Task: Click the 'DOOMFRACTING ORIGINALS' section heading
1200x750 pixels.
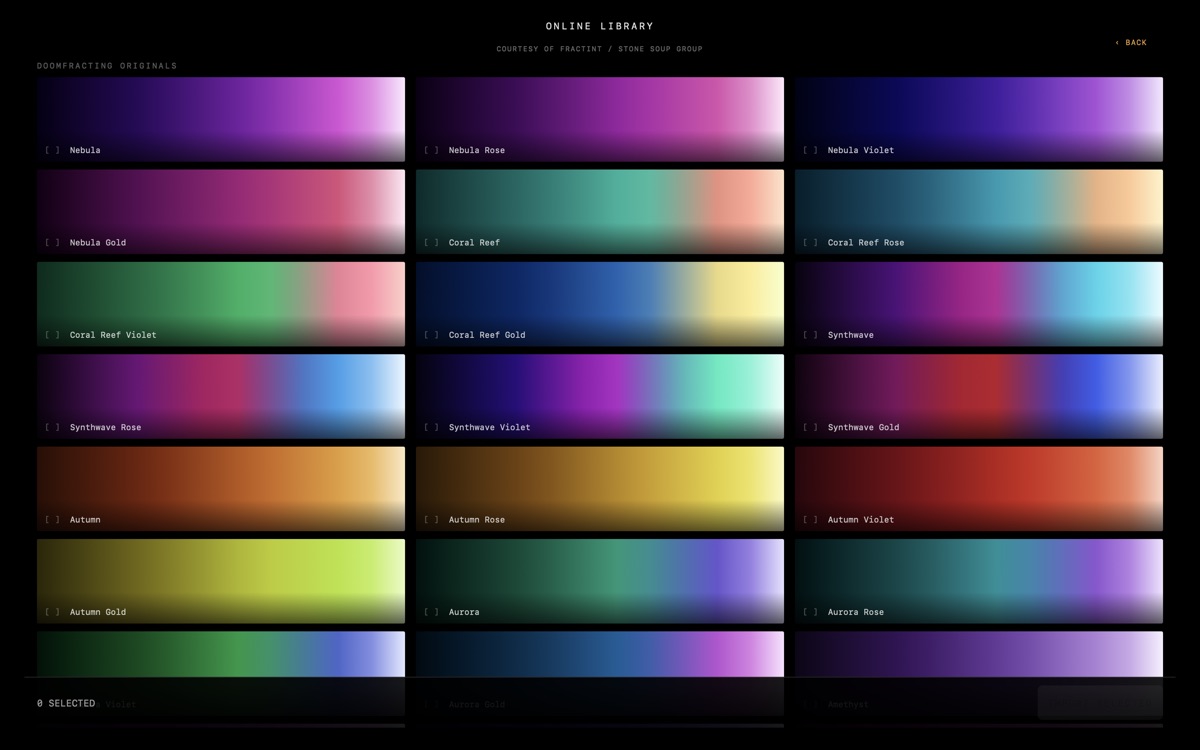Action: 107,66
